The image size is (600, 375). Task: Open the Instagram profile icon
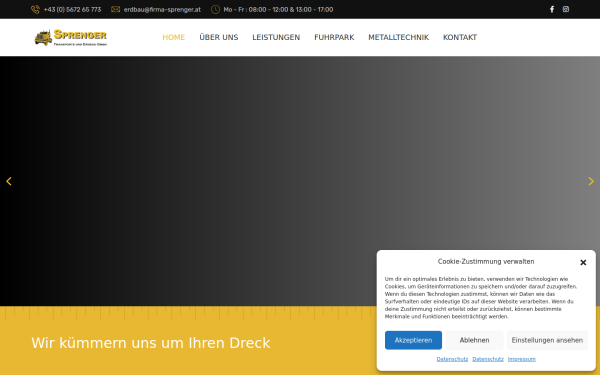[x=566, y=9]
